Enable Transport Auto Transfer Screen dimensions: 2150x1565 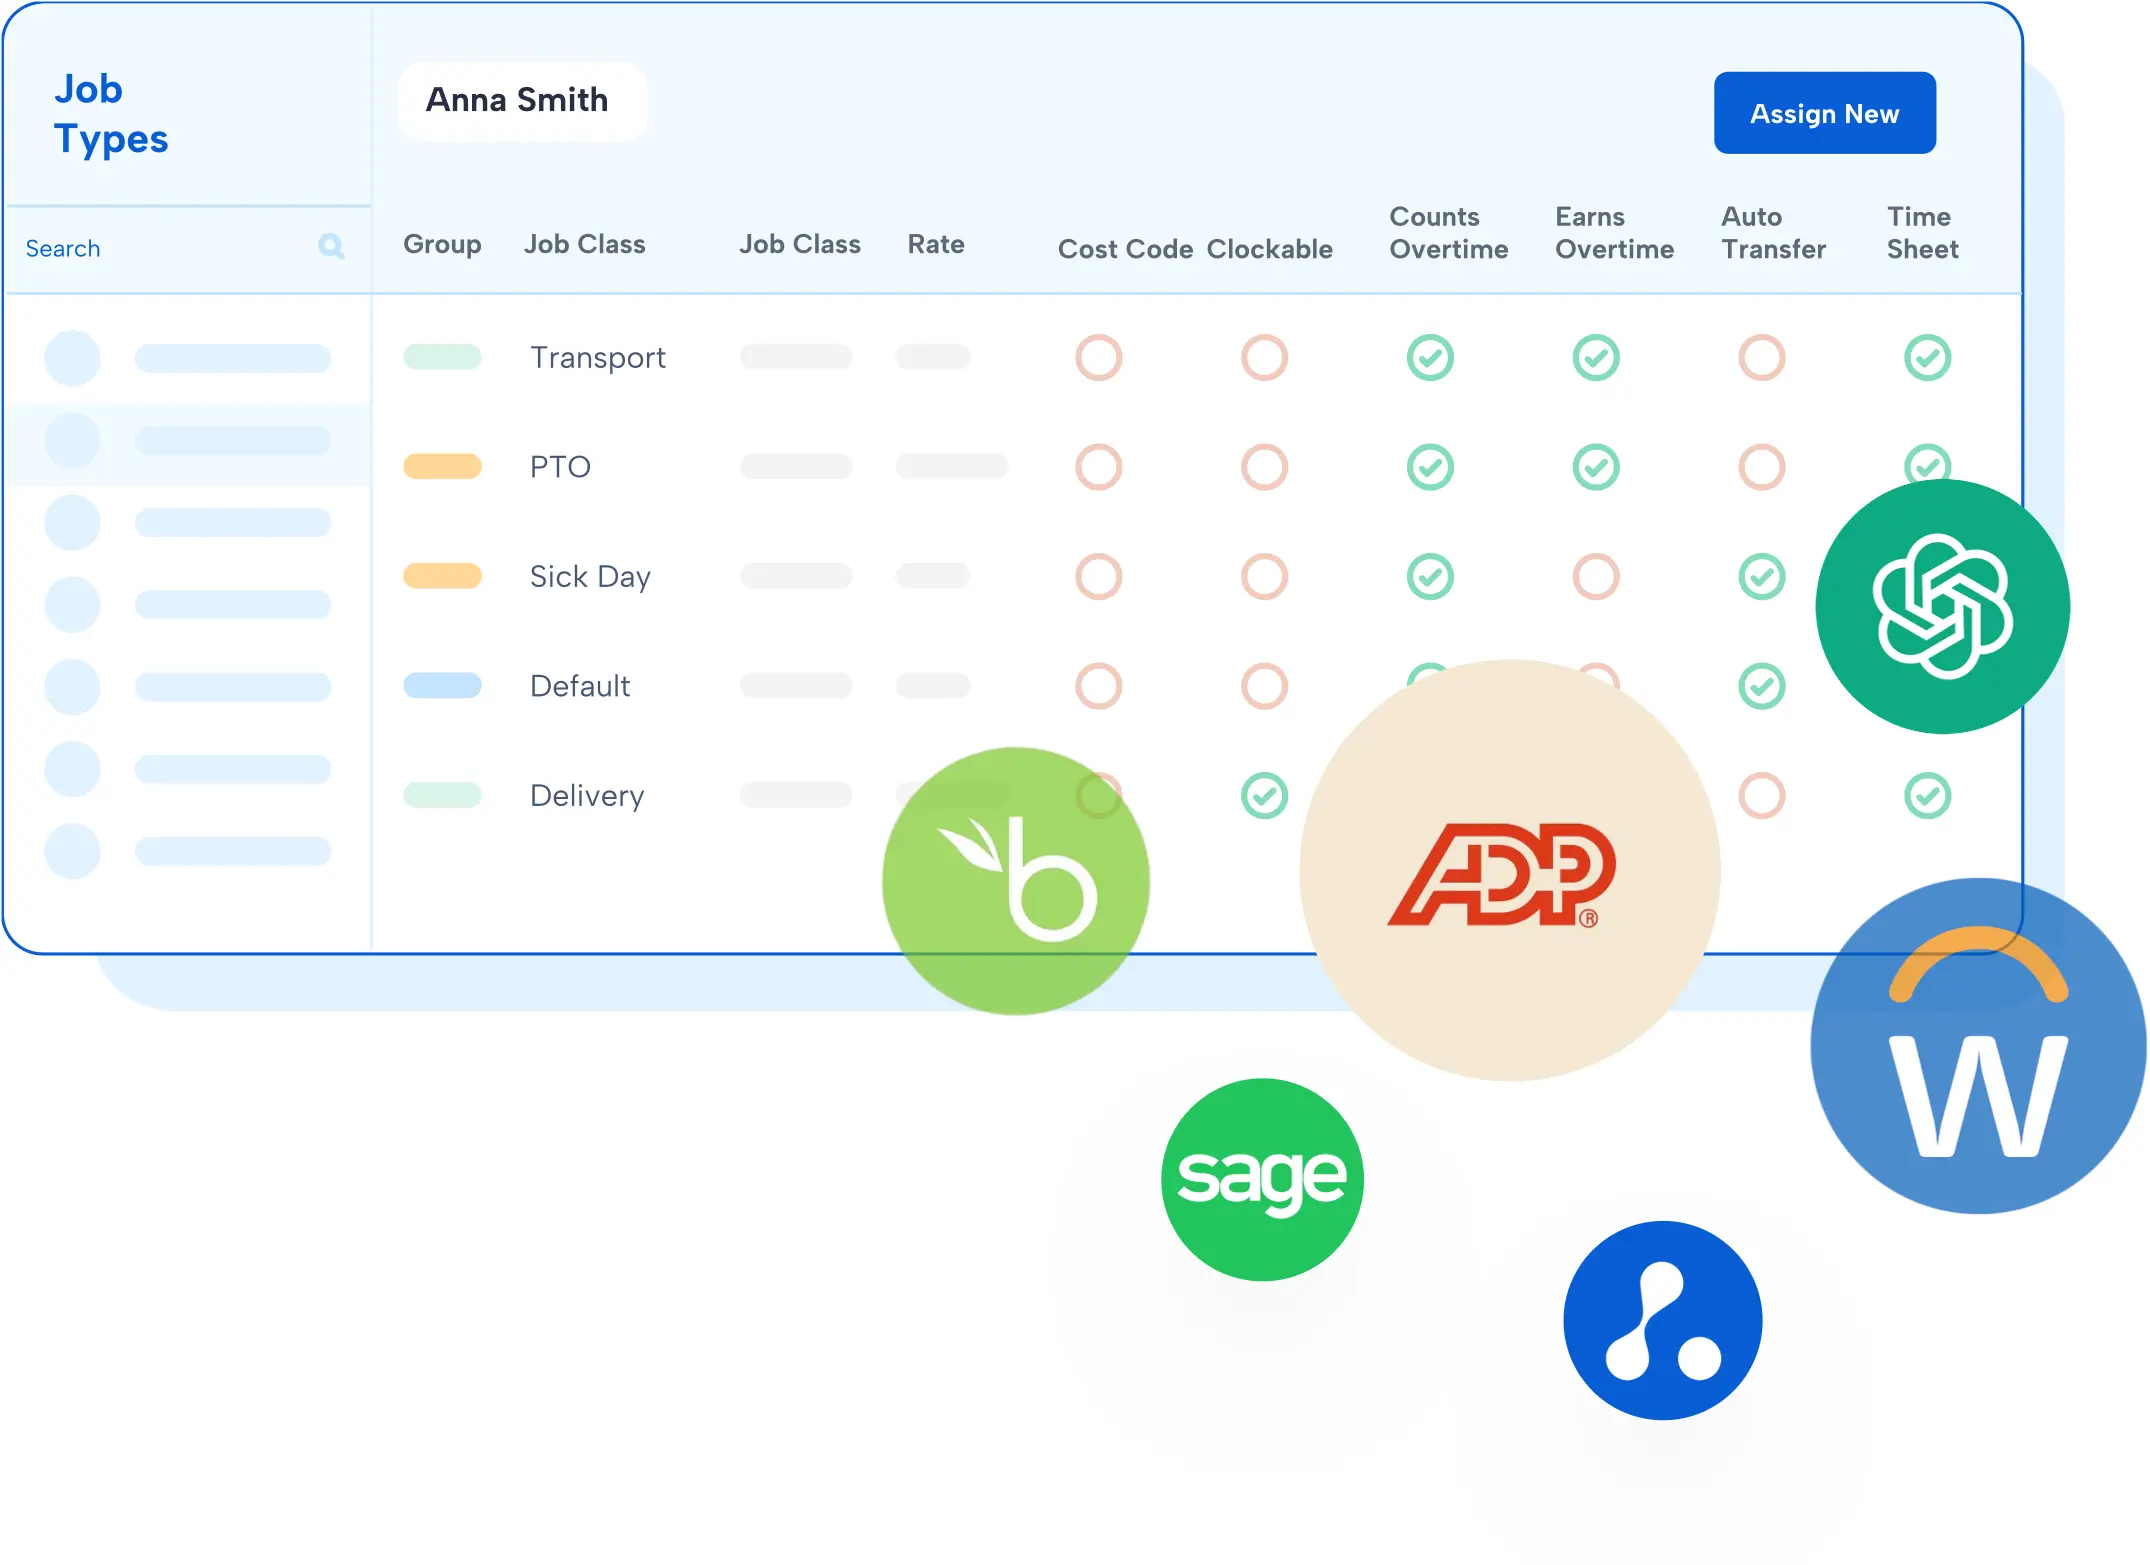click(x=1762, y=358)
